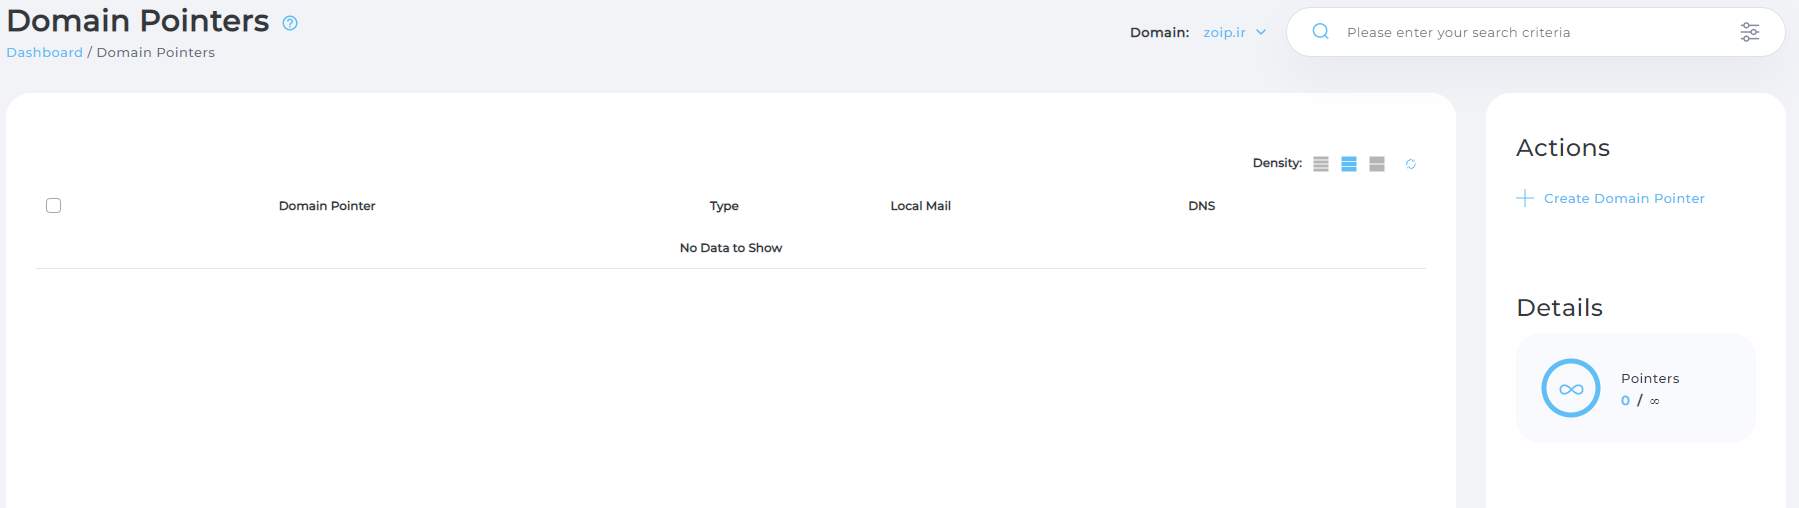Select the medium density icon
Viewport: 1799px width, 508px height.
click(x=1349, y=164)
